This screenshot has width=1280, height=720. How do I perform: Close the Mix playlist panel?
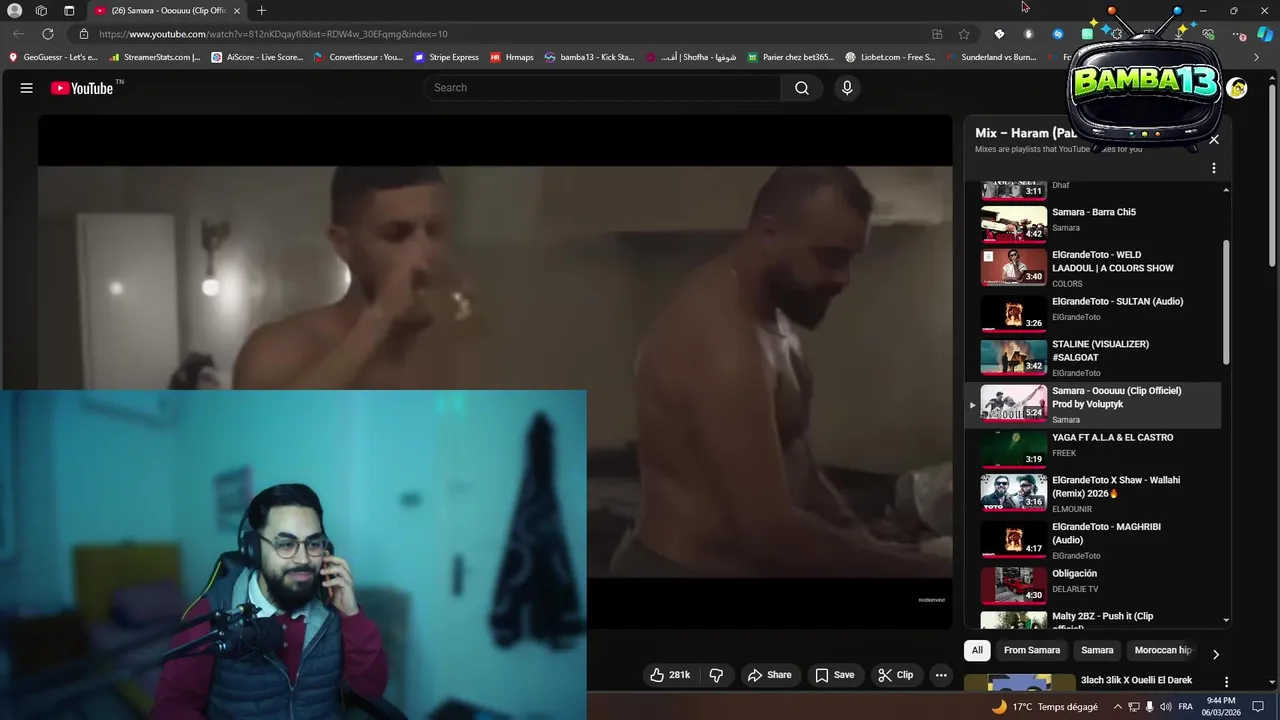tap(1214, 140)
